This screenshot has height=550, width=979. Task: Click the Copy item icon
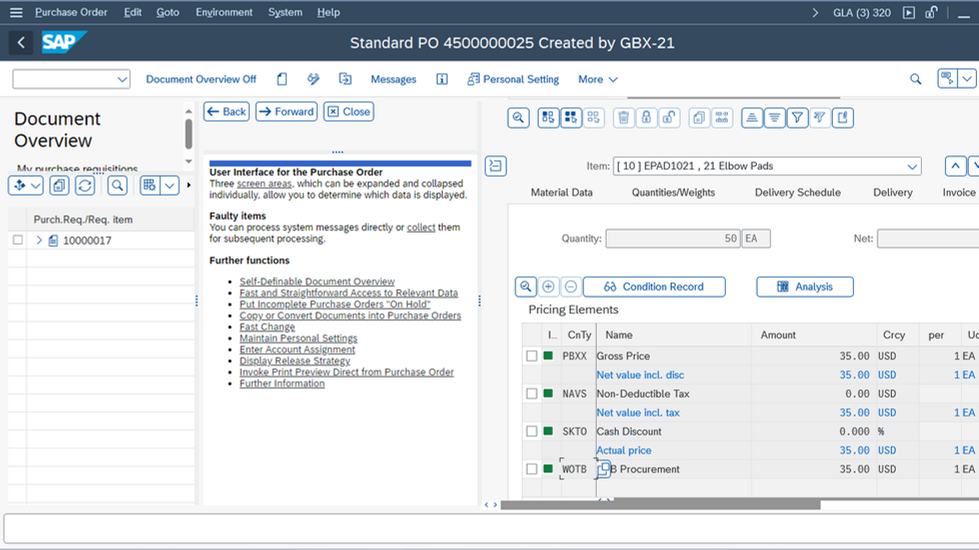coord(699,117)
